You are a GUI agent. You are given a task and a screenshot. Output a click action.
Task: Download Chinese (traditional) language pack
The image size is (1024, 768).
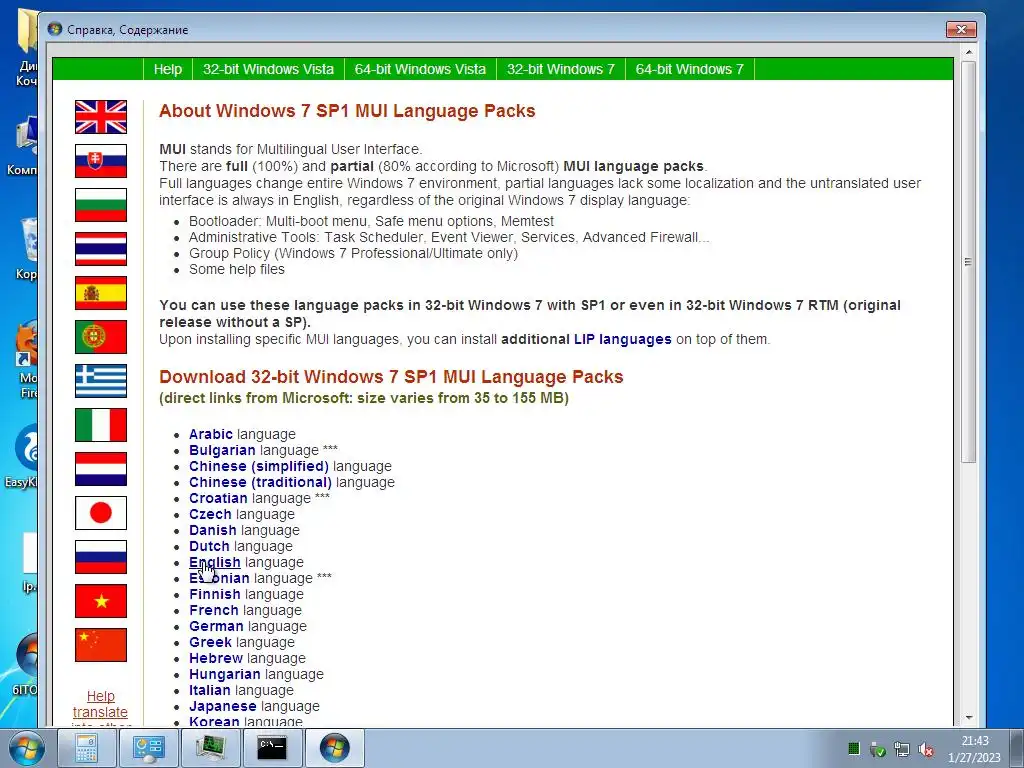pyautogui.click(x=260, y=482)
